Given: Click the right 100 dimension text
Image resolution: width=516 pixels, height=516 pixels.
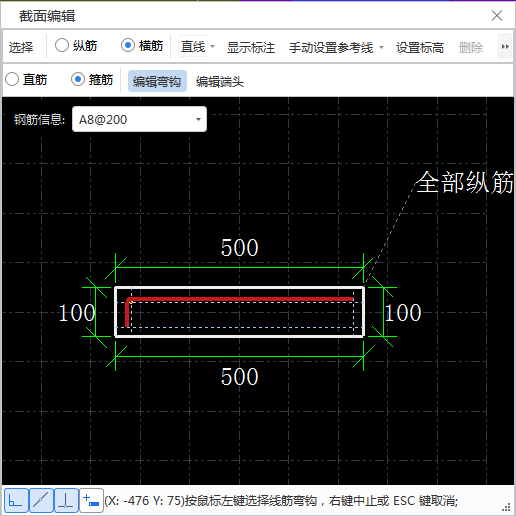Looking at the screenshot, I should [403, 313].
